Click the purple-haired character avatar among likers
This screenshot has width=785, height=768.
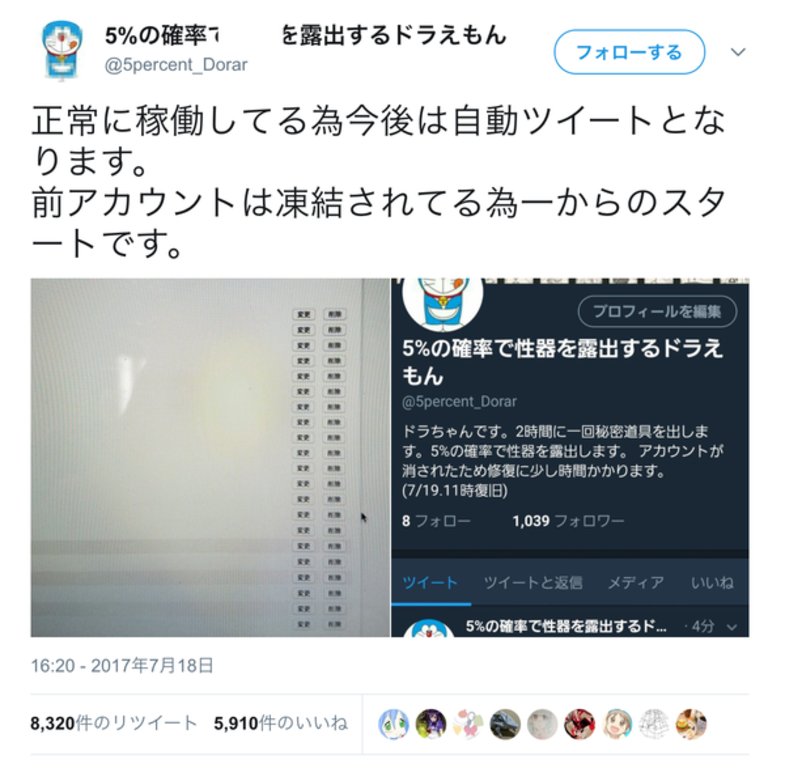431,724
